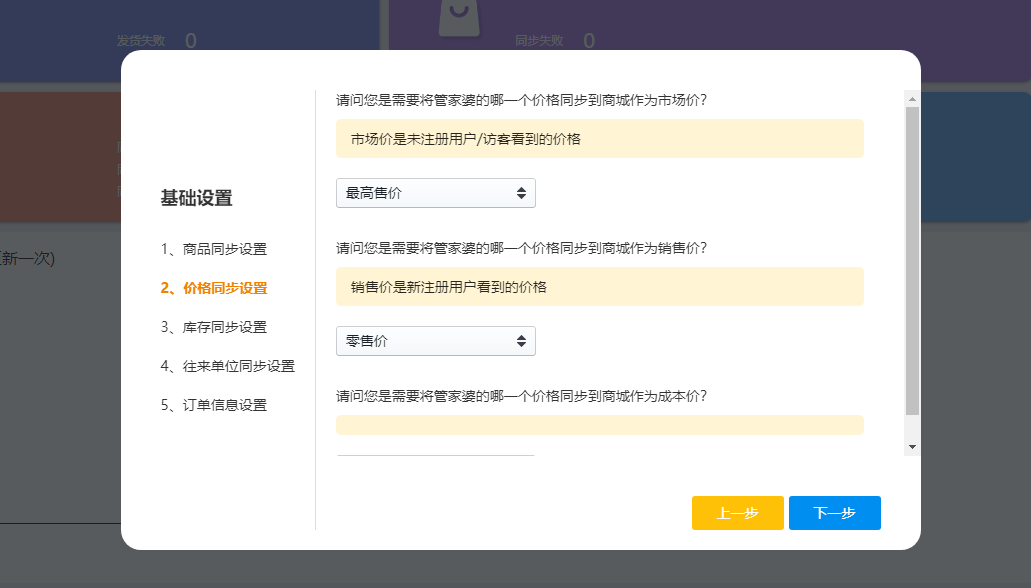Image resolution: width=1031 pixels, height=588 pixels.
Task: Open step 3、库存同步设置
Action: tap(214, 327)
